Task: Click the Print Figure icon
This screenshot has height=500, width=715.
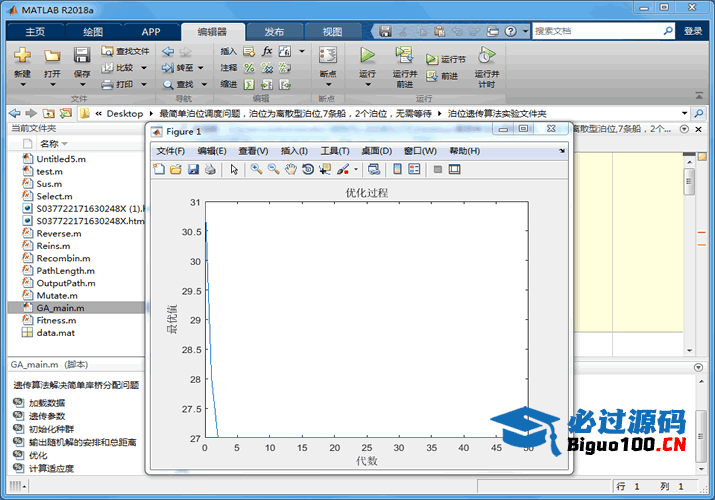Action: coord(210,170)
